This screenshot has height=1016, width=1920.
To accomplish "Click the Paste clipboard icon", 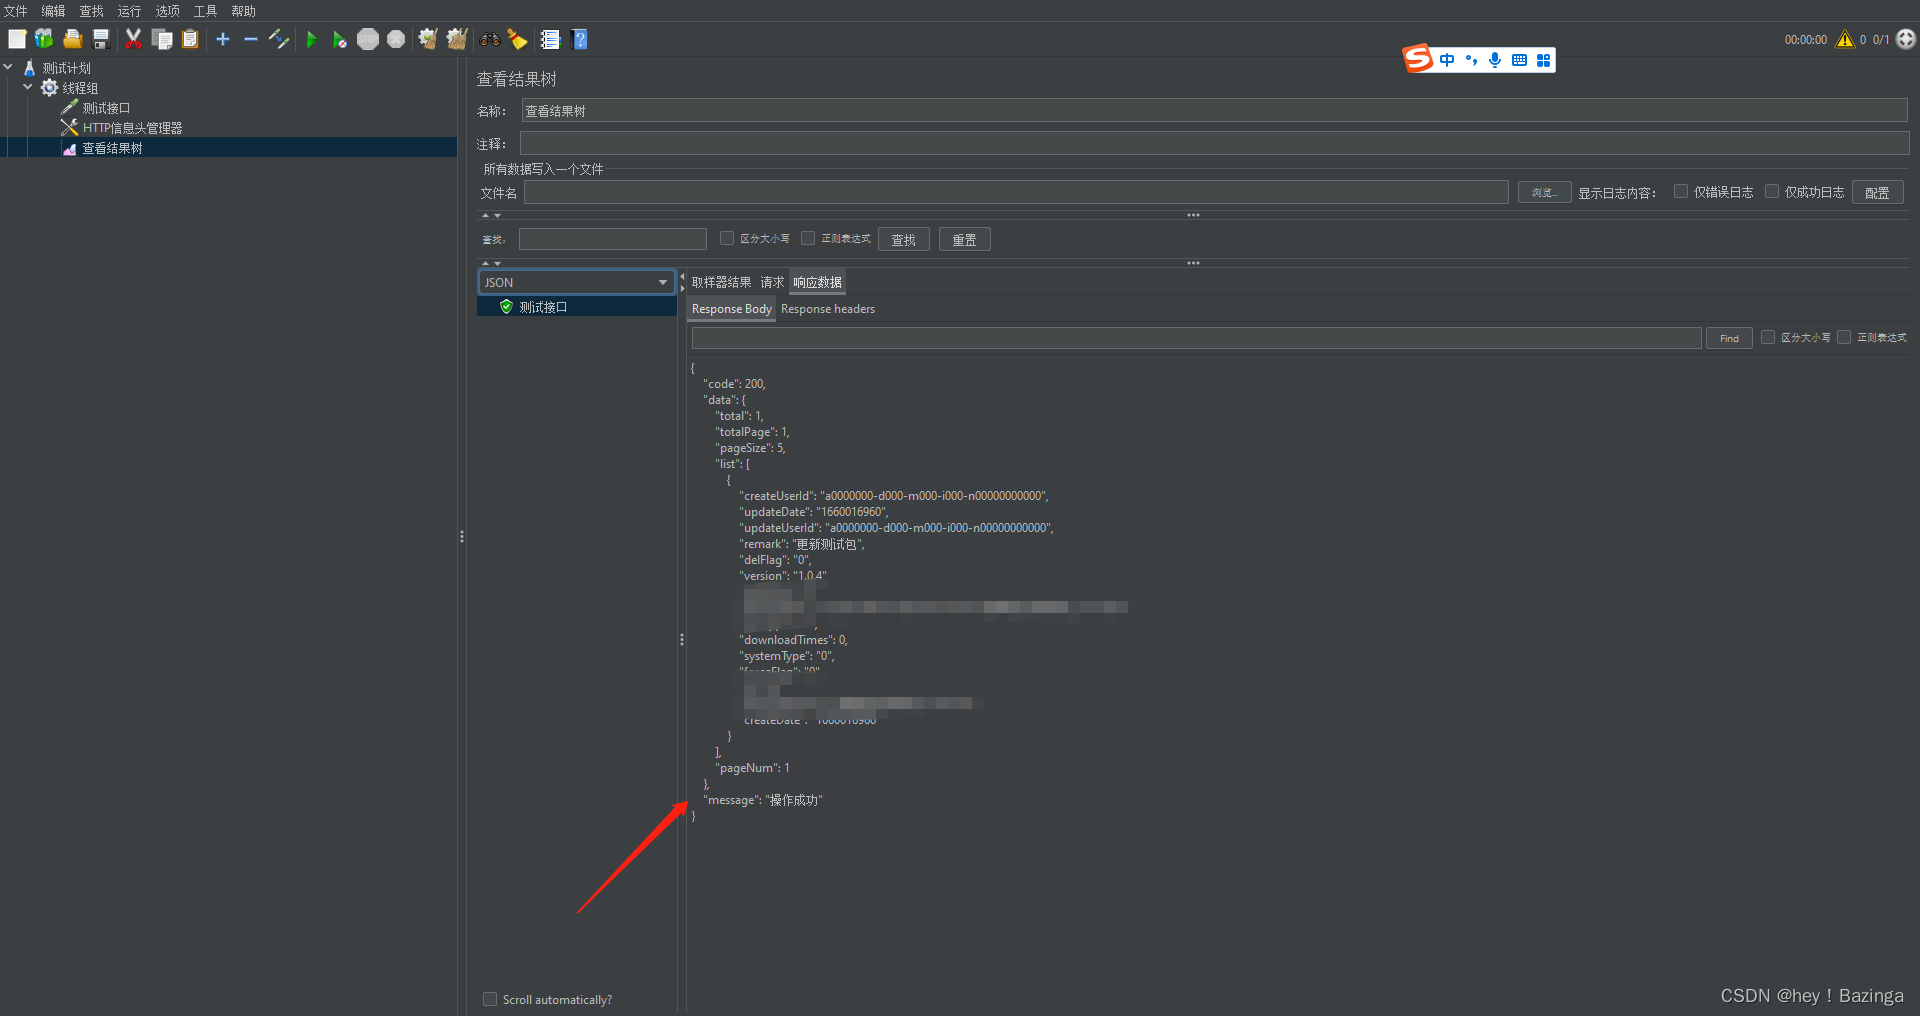I will point(190,39).
